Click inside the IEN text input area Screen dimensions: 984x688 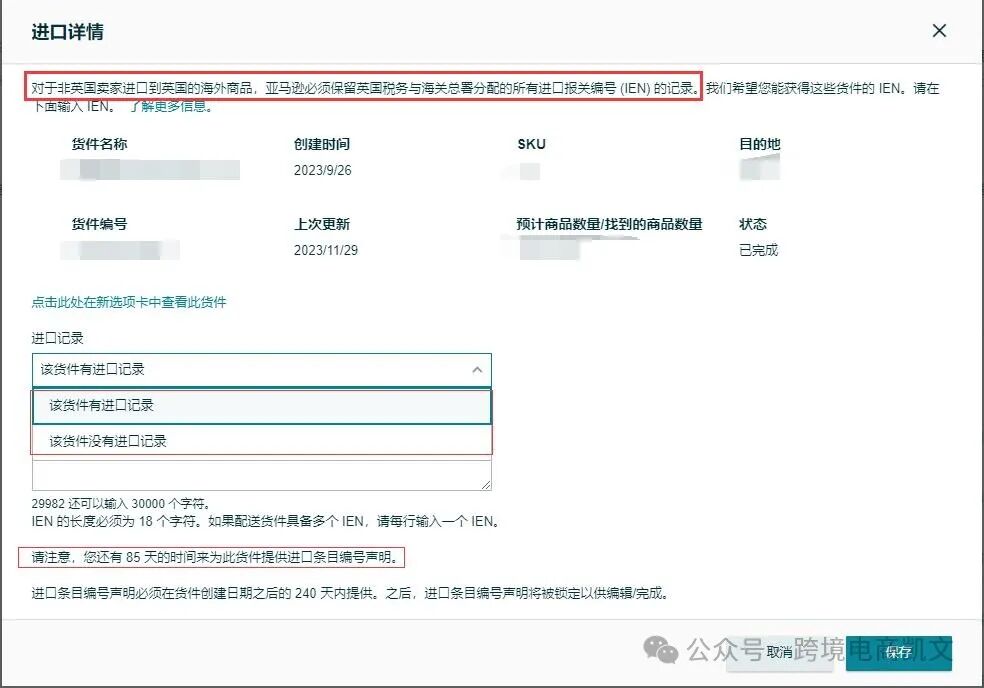[260, 472]
